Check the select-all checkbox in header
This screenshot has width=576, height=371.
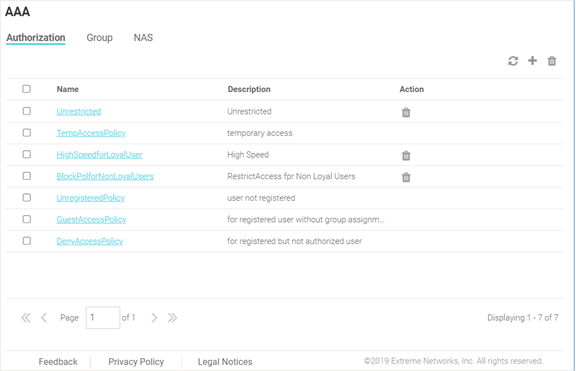coord(26,89)
